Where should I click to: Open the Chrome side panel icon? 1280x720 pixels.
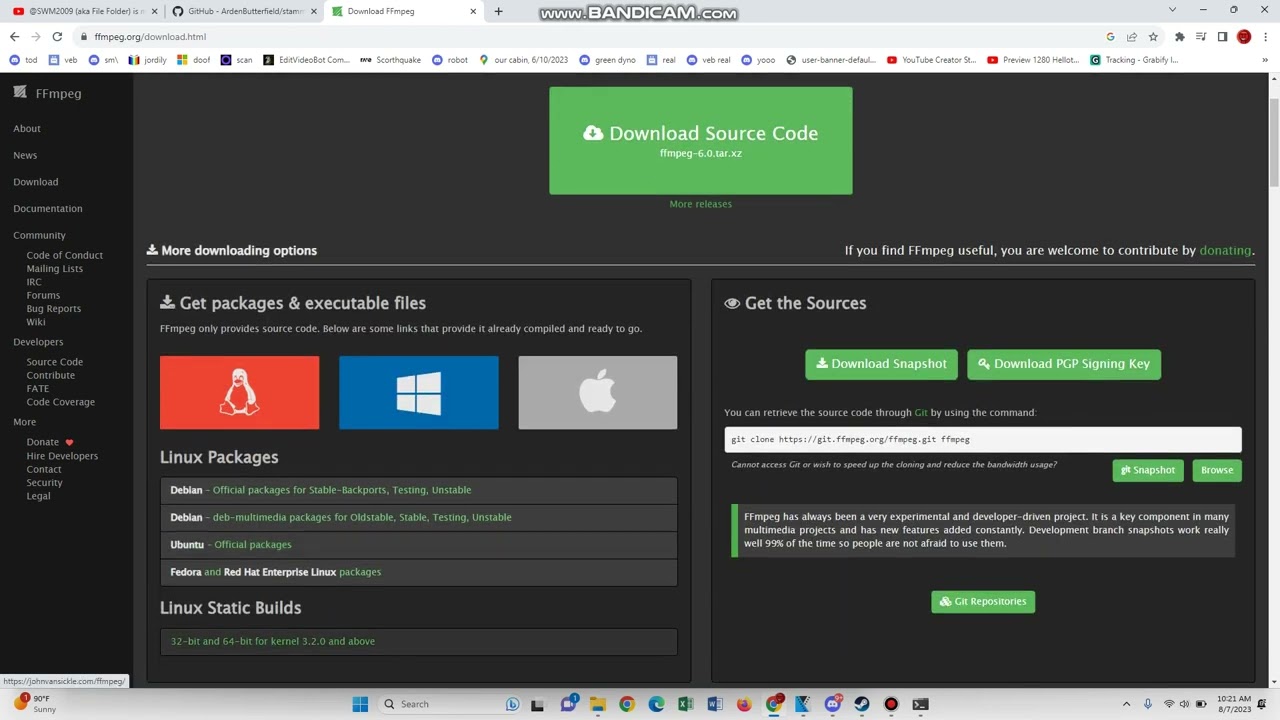pyautogui.click(x=1222, y=37)
